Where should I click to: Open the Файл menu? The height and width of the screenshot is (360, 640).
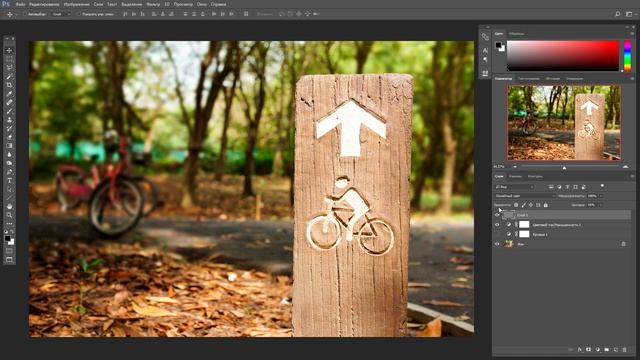20,4
